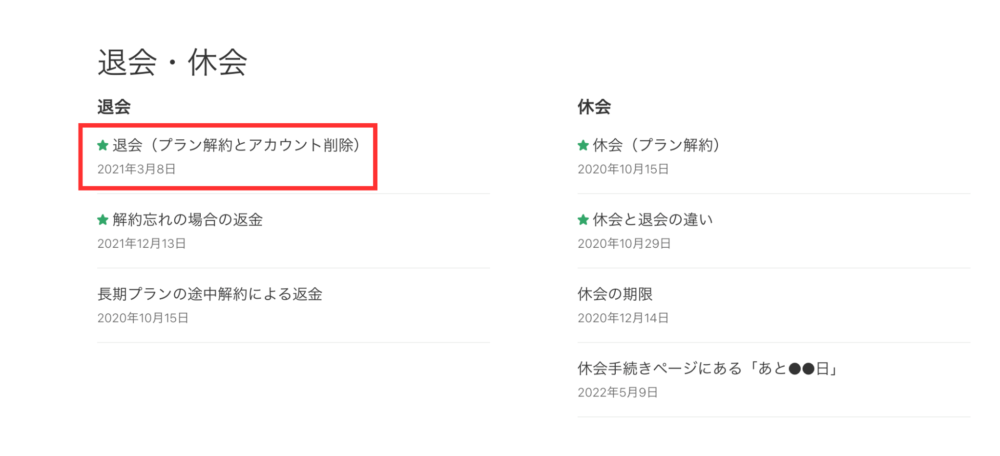1000x456 pixels.
Task: Select the 休会 section heading
Action: (594, 107)
